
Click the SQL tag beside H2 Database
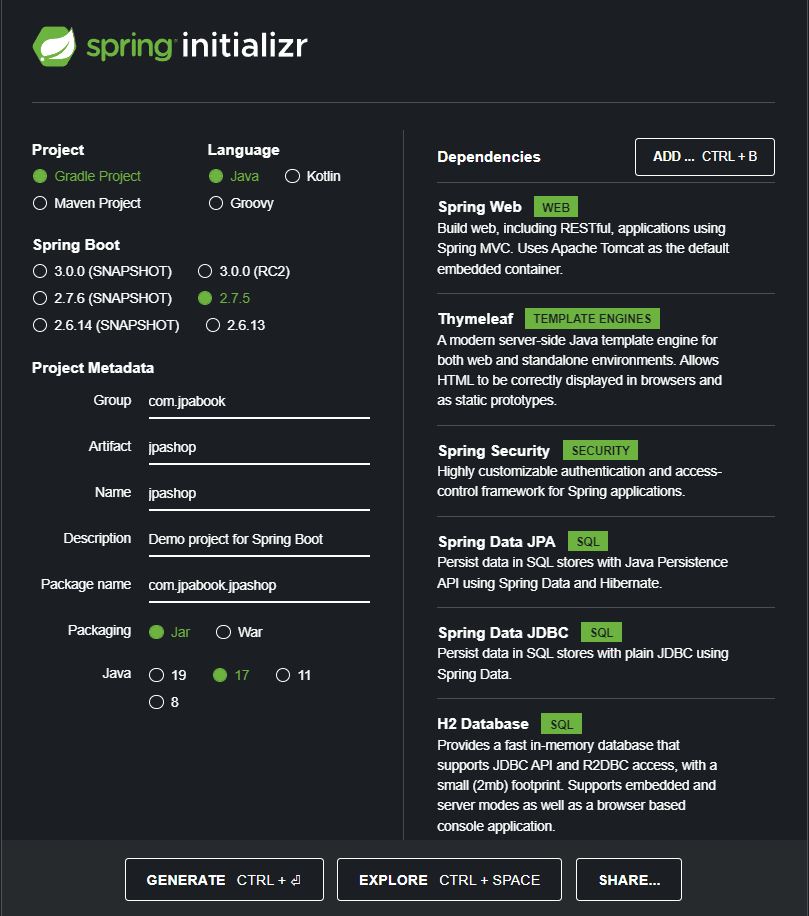click(561, 724)
